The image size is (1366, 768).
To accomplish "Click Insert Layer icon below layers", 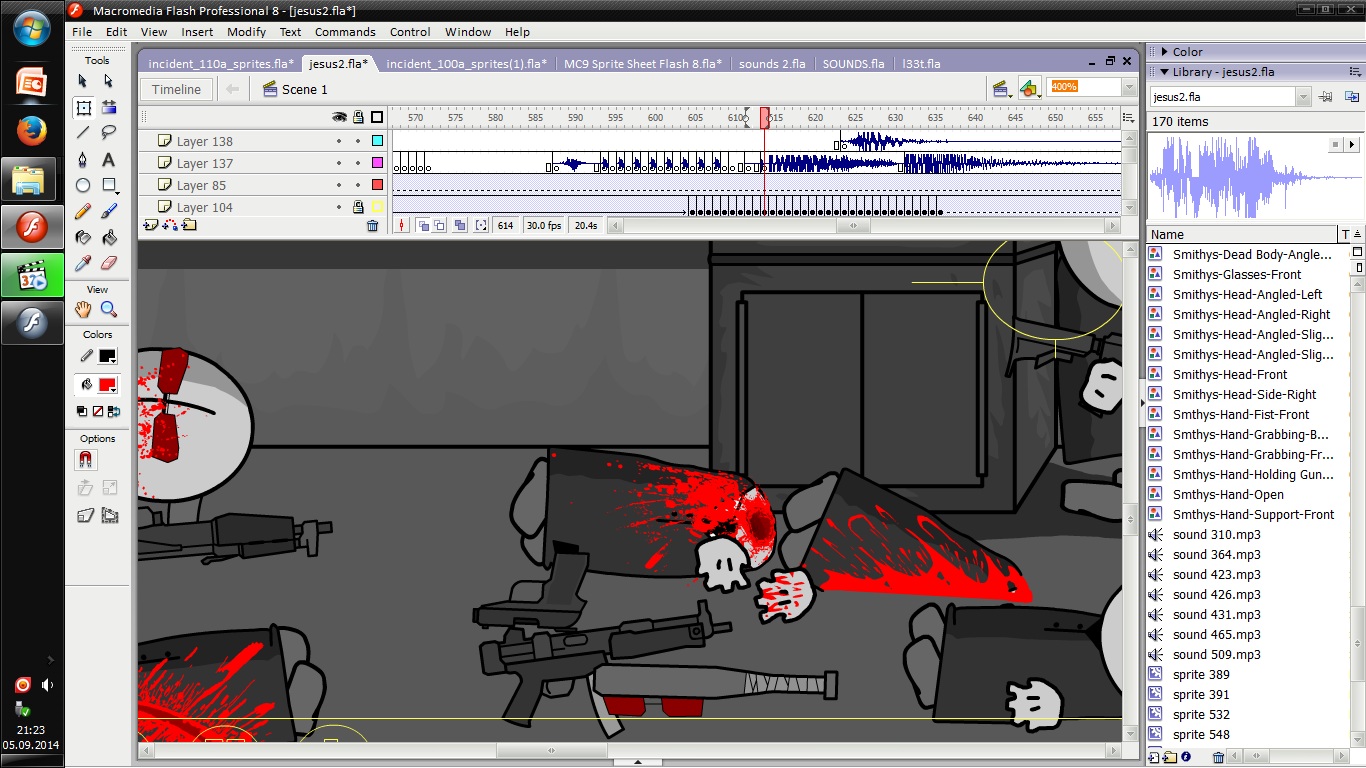I will pyautogui.click(x=151, y=226).
